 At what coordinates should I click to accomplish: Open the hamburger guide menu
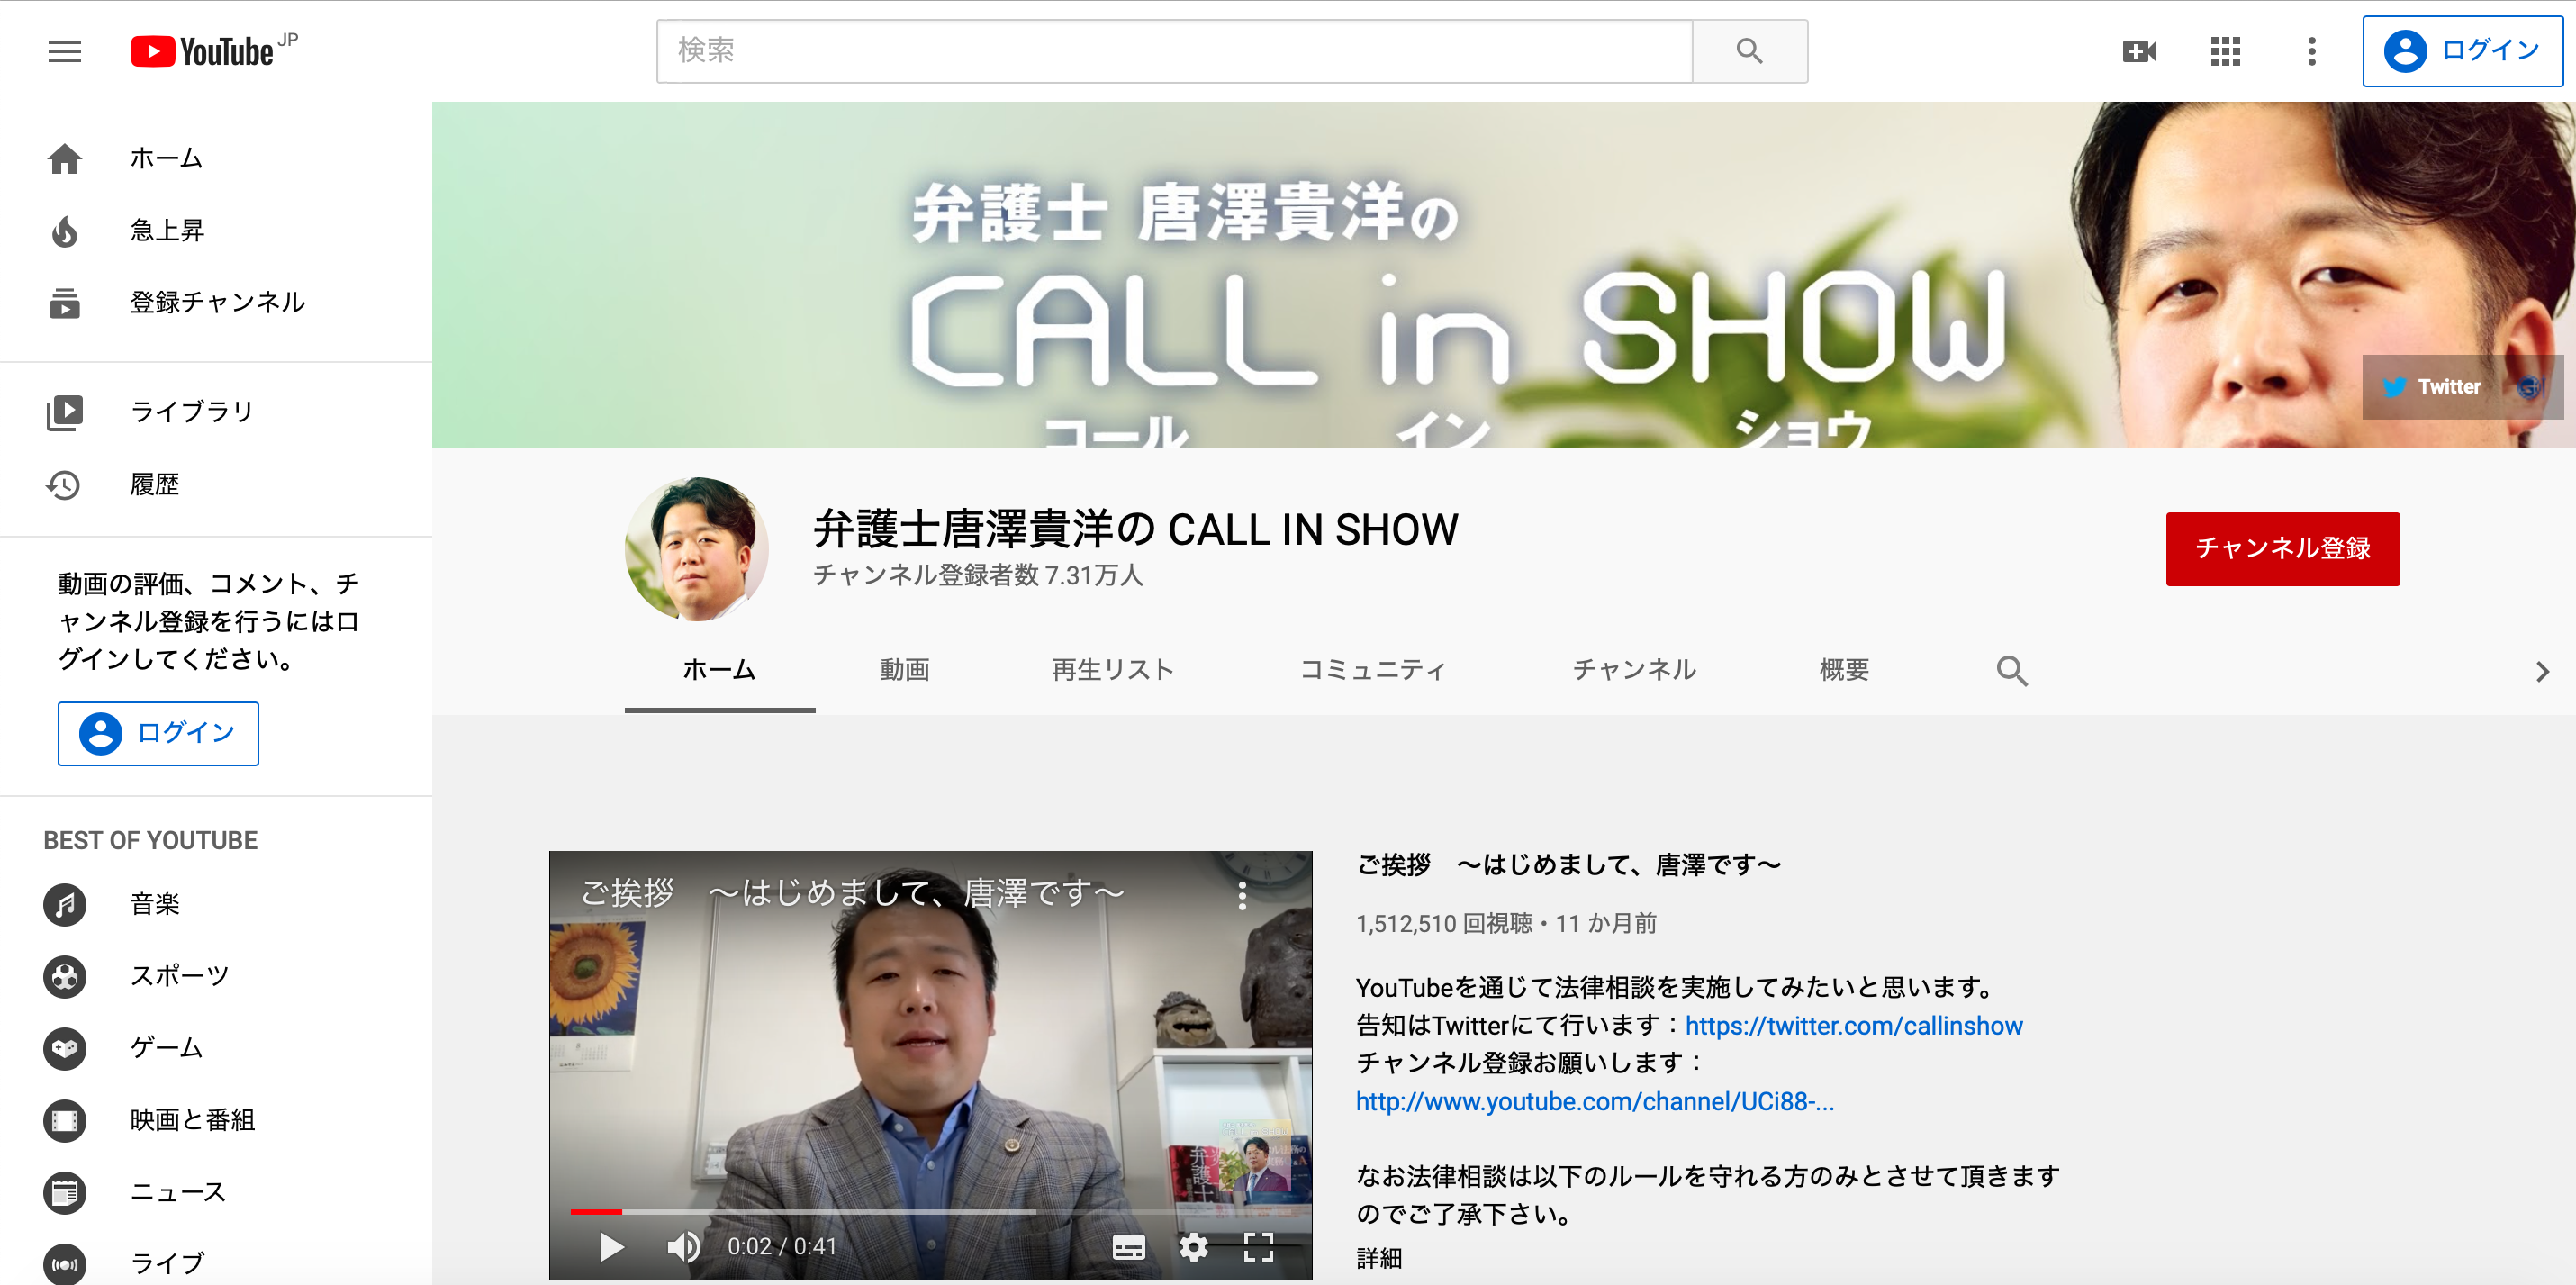(65, 51)
